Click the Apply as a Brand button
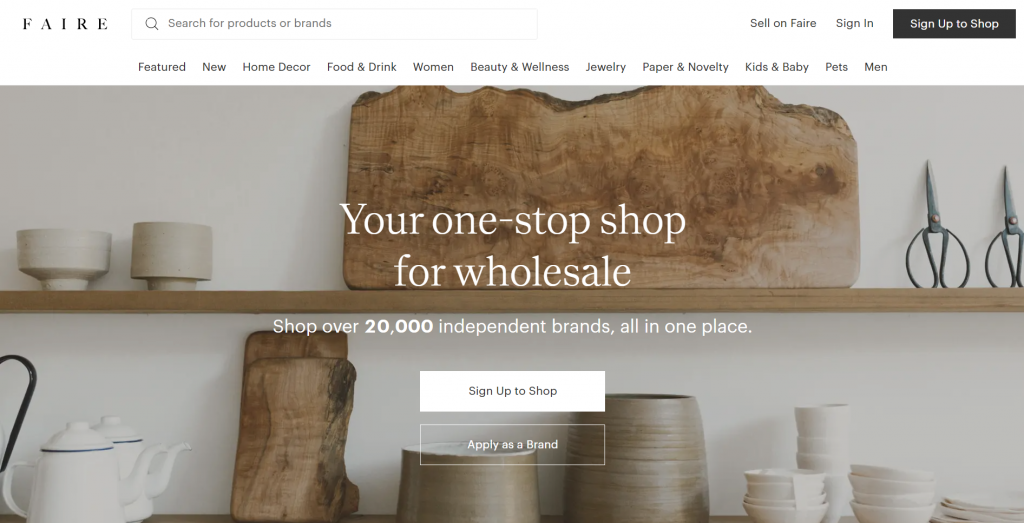The height and width of the screenshot is (523, 1024). click(512, 445)
